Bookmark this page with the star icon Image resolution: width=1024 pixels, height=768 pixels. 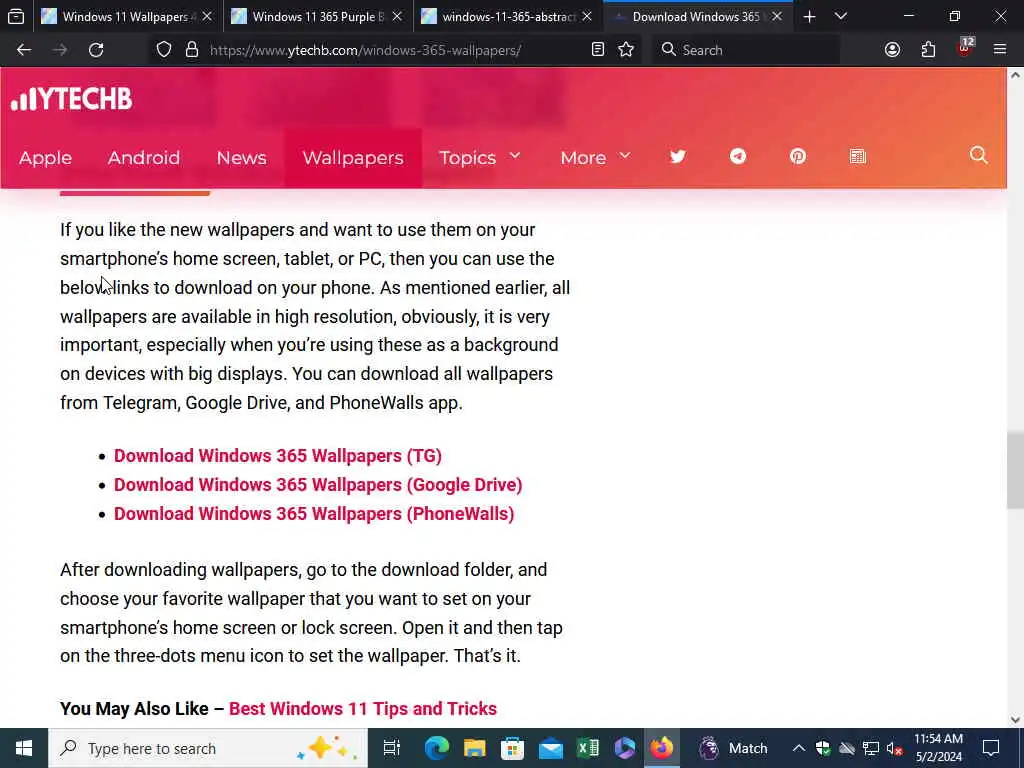click(x=626, y=50)
